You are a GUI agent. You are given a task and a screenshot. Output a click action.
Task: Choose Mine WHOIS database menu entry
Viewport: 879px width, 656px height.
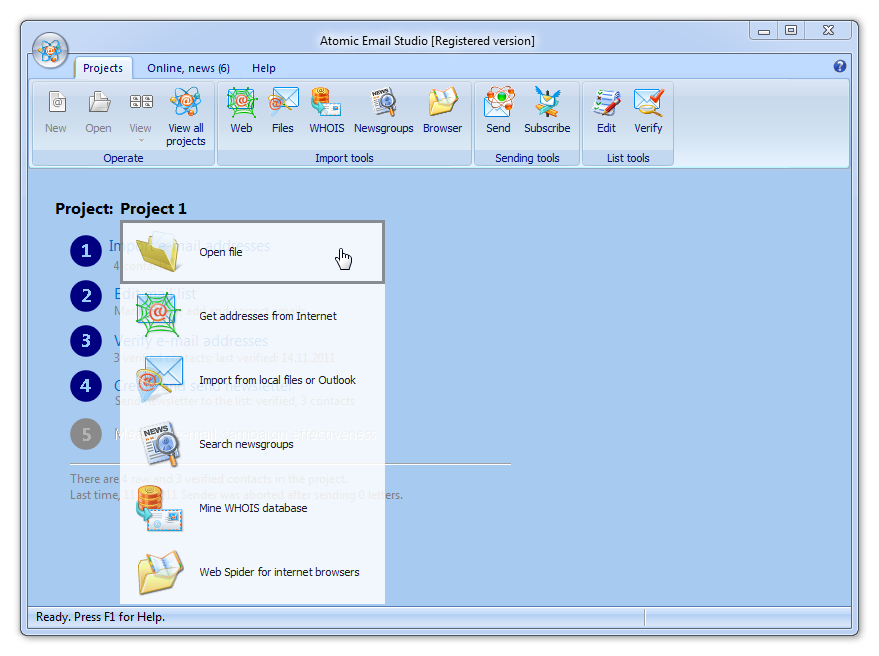click(x=252, y=508)
